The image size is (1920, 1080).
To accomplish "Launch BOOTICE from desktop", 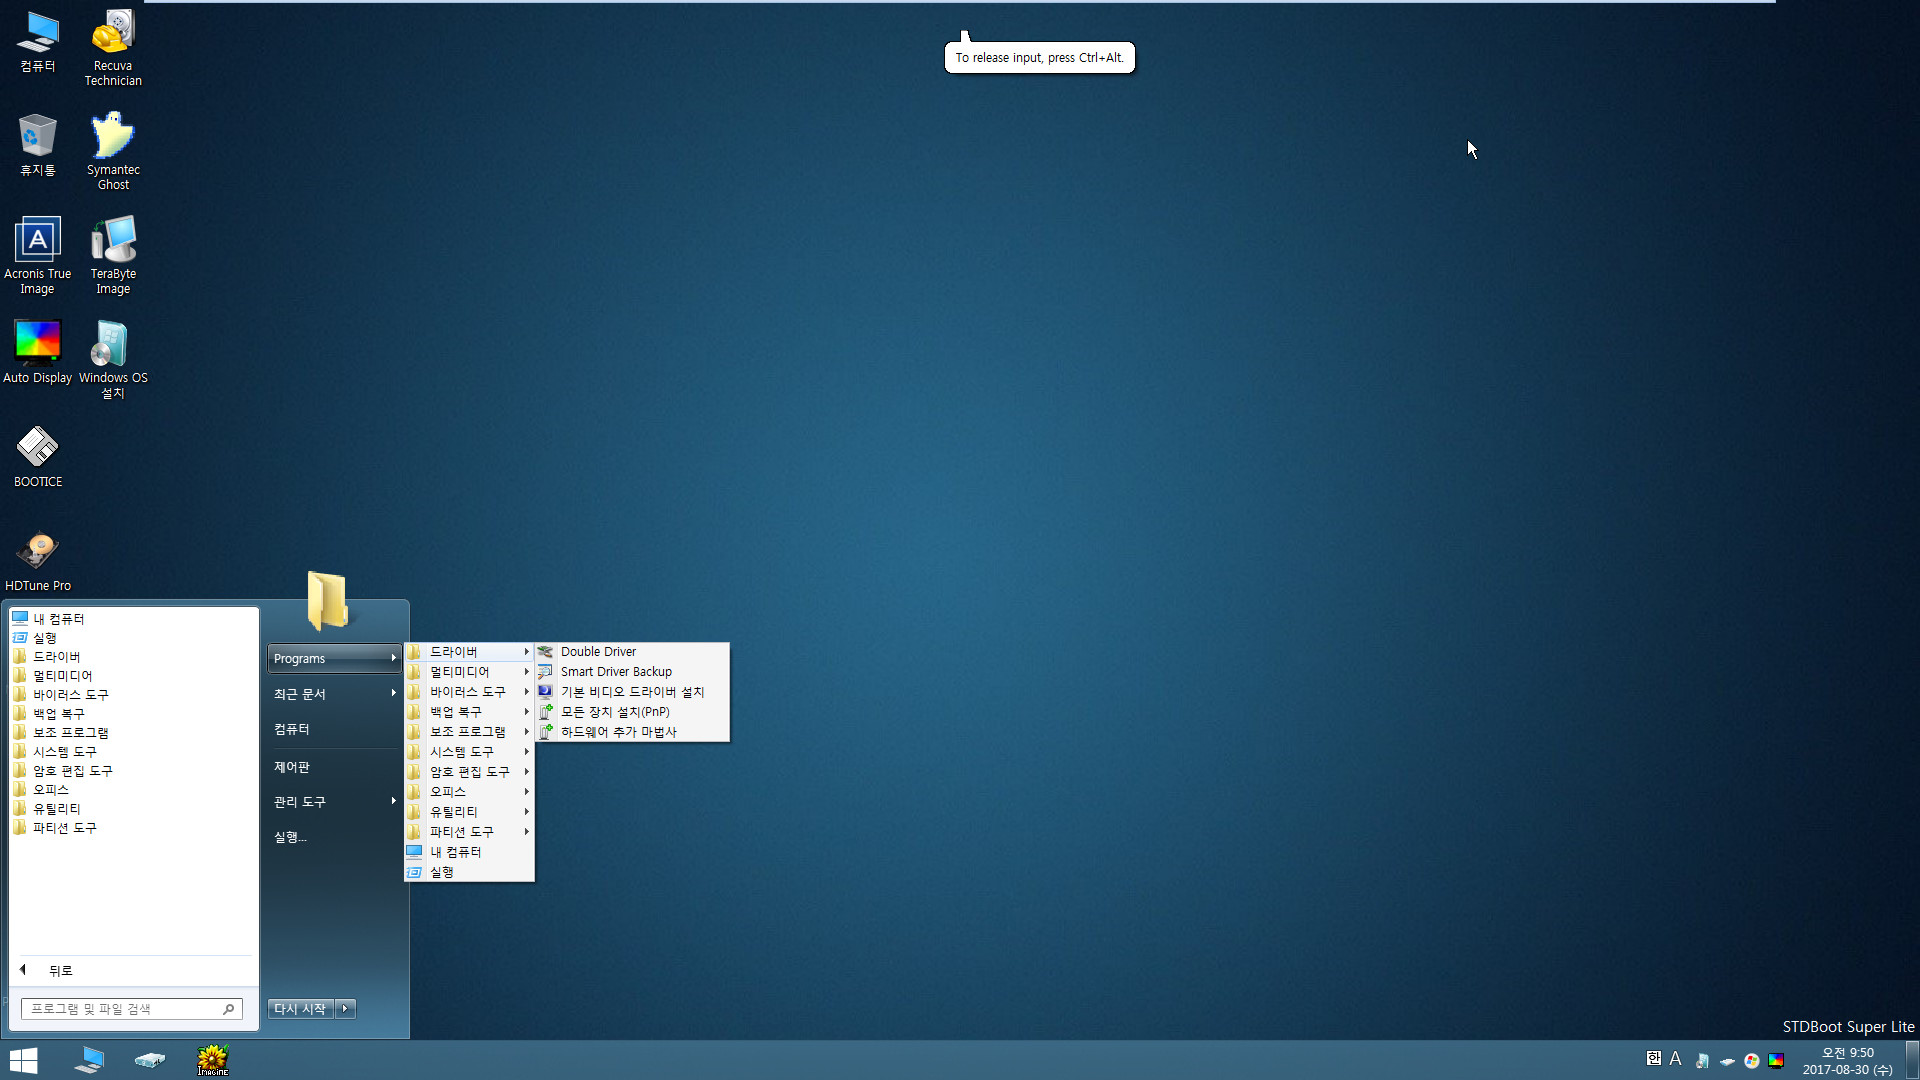I will [x=38, y=456].
